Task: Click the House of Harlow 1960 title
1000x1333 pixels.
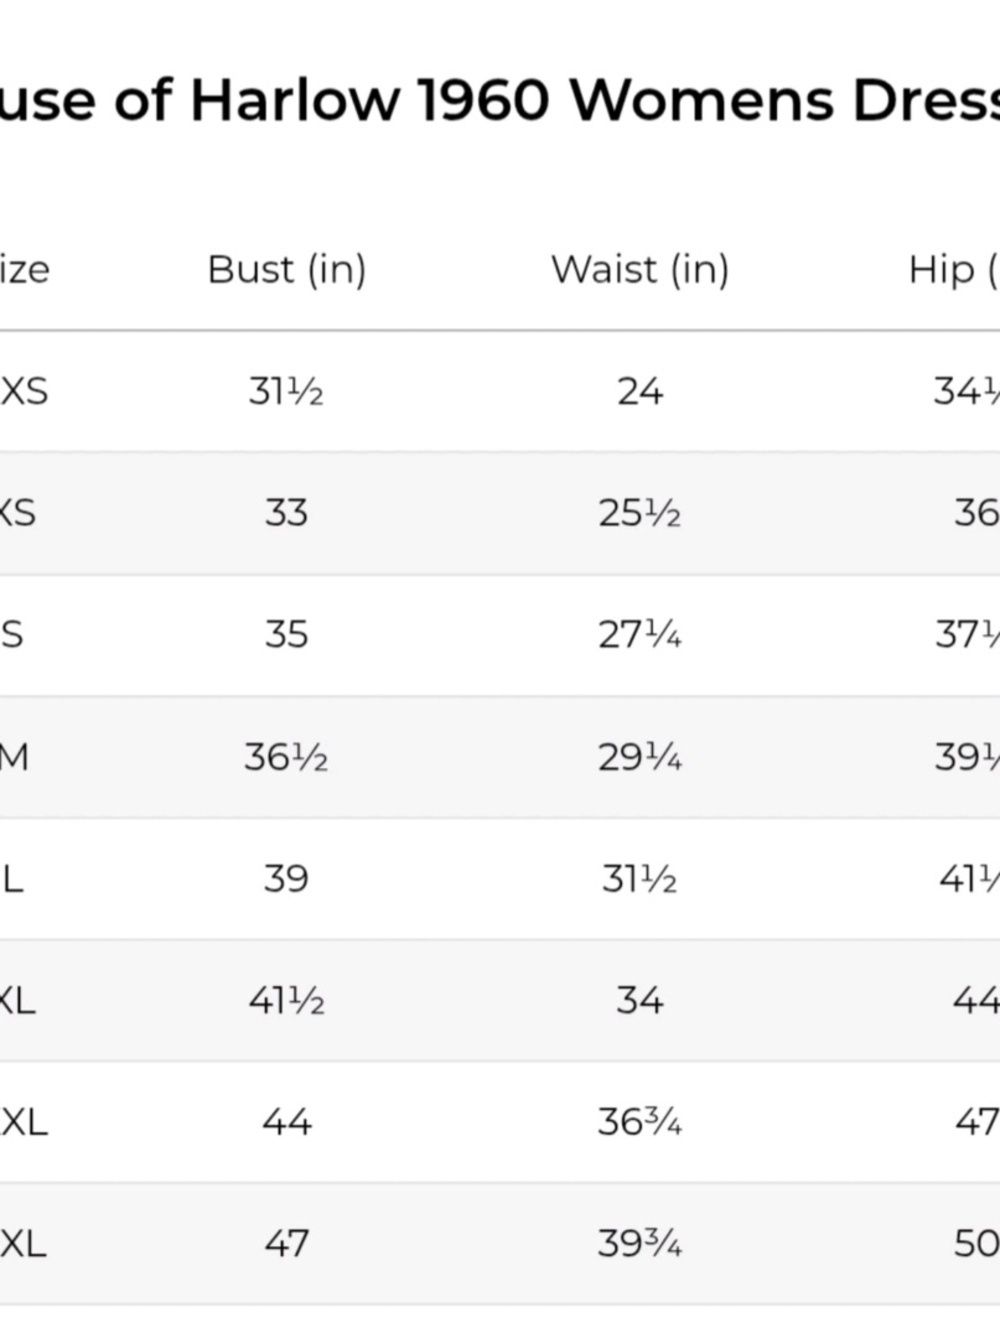Action: pos(500,100)
